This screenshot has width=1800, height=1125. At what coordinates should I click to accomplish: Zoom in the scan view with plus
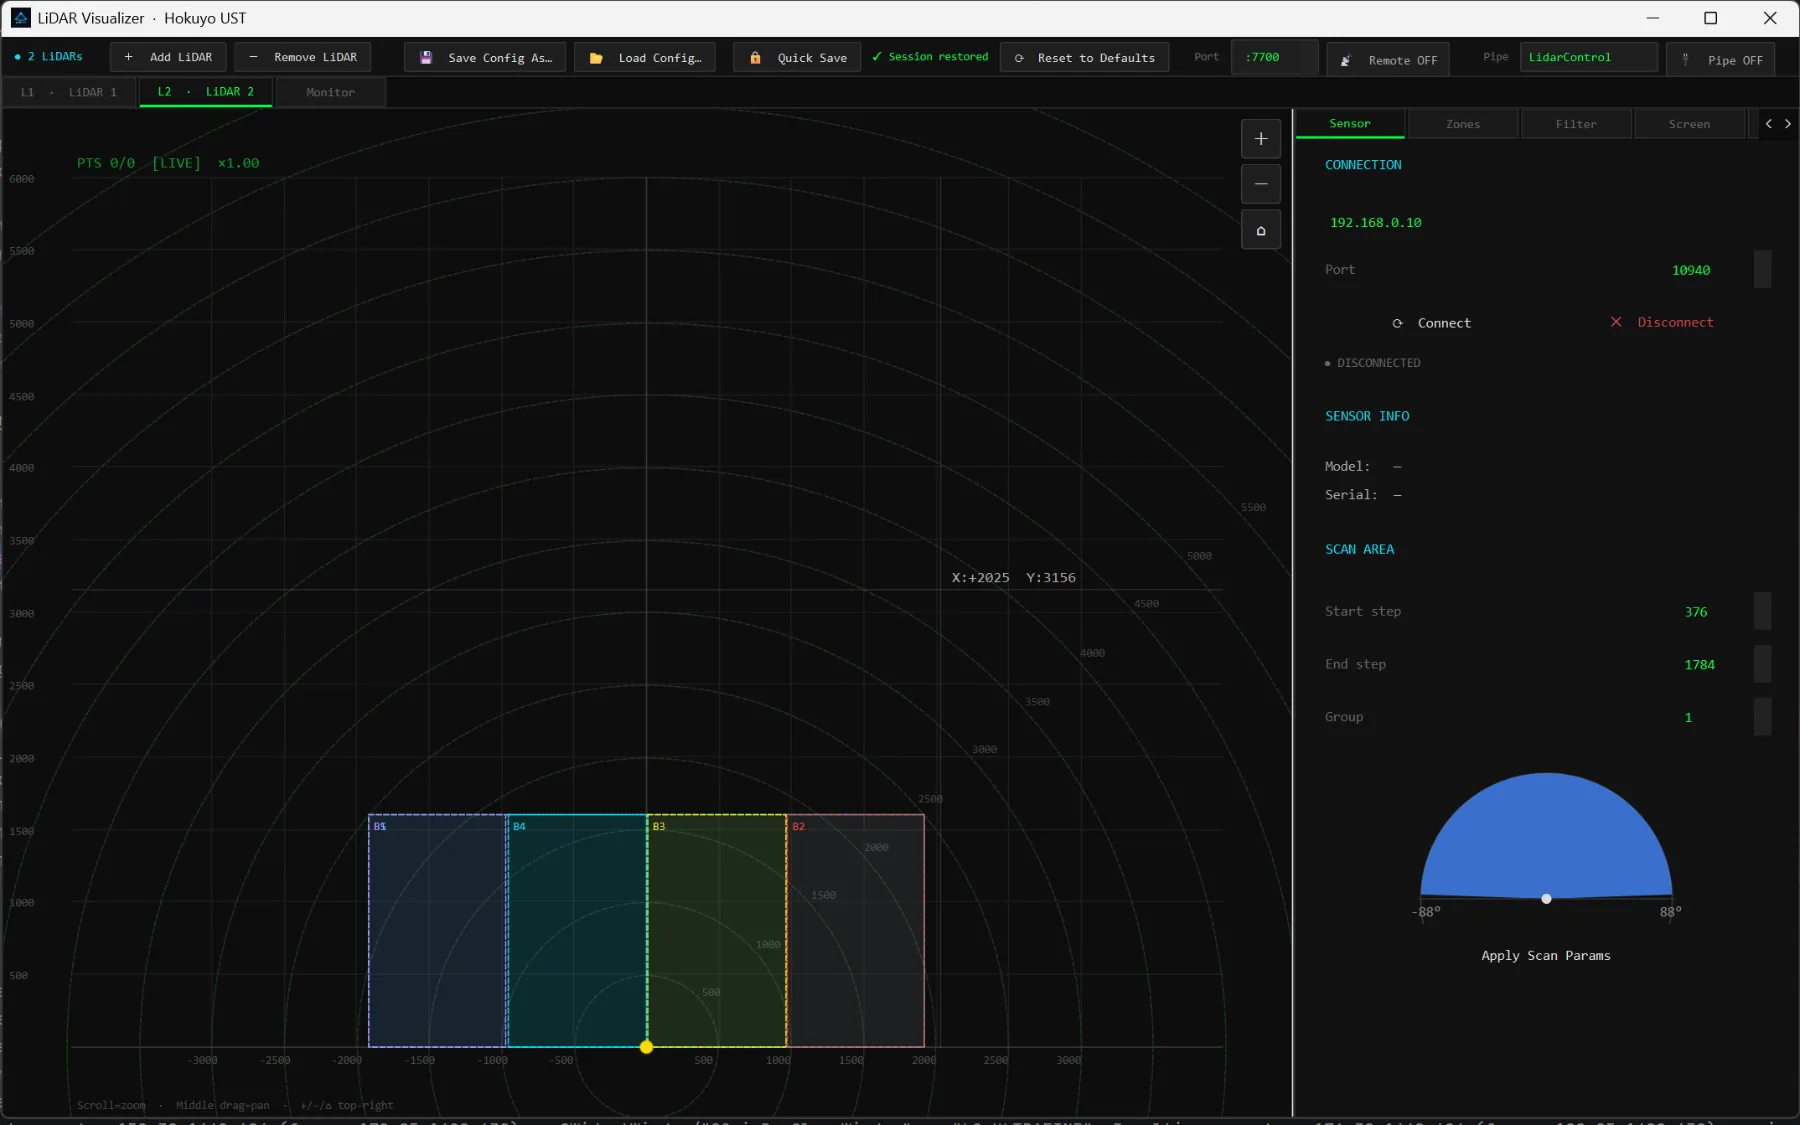1261,139
